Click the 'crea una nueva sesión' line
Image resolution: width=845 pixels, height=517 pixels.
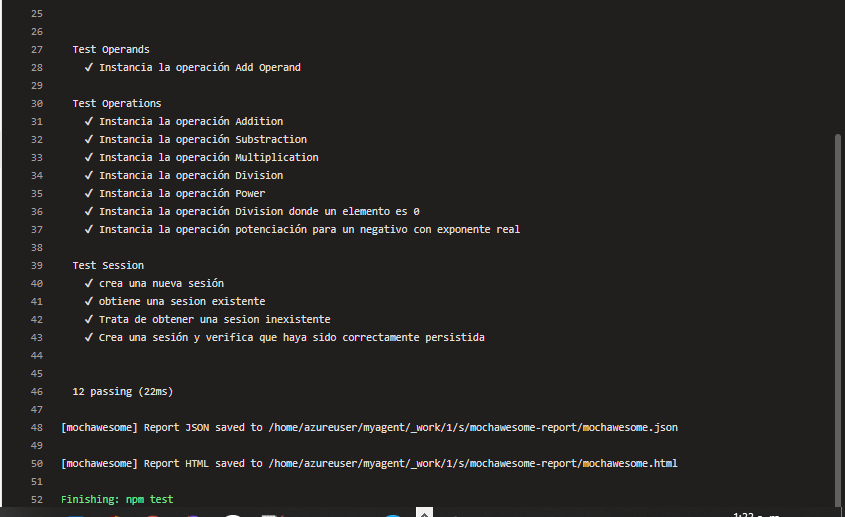pos(154,284)
